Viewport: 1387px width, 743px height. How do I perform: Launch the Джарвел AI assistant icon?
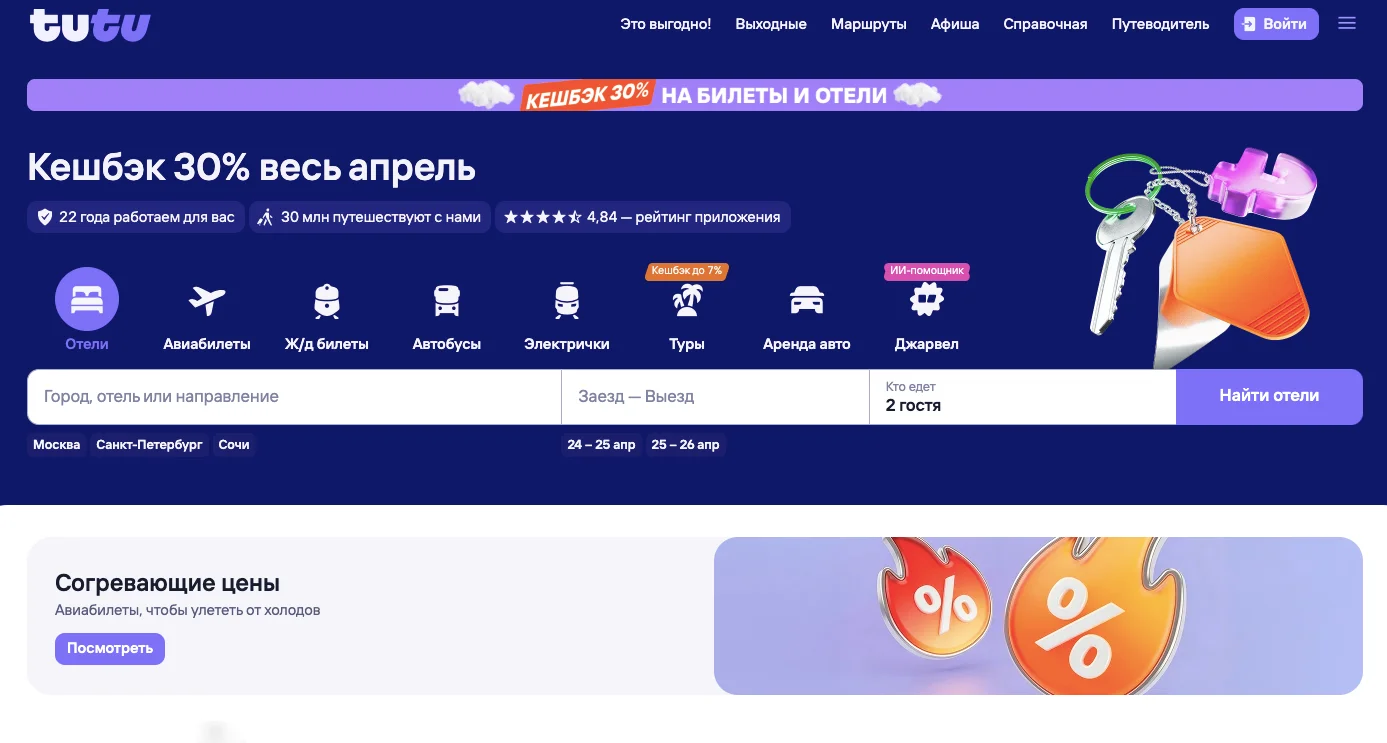tap(926, 300)
